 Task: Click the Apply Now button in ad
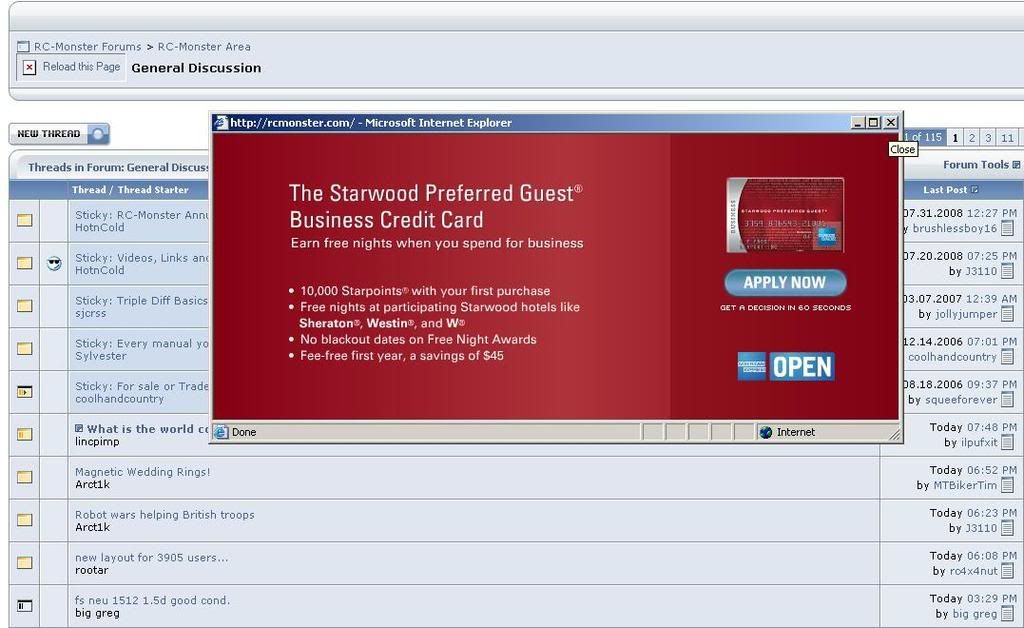785,283
